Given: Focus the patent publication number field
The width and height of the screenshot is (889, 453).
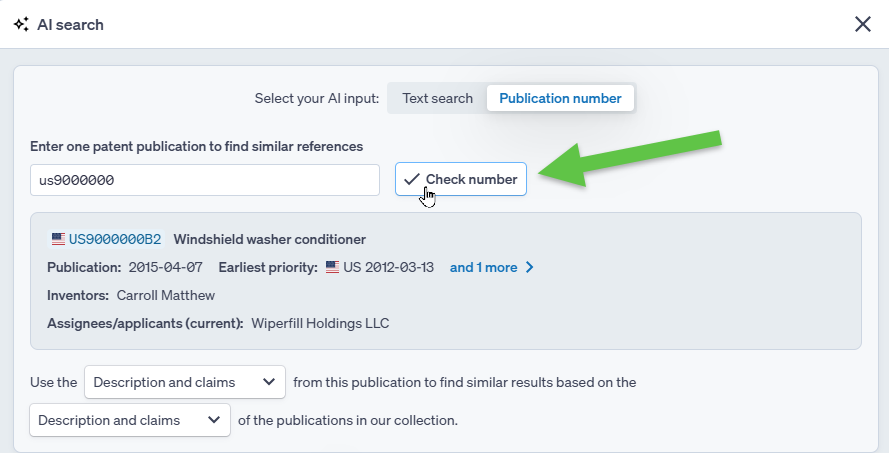Looking at the screenshot, I should 205,180.
